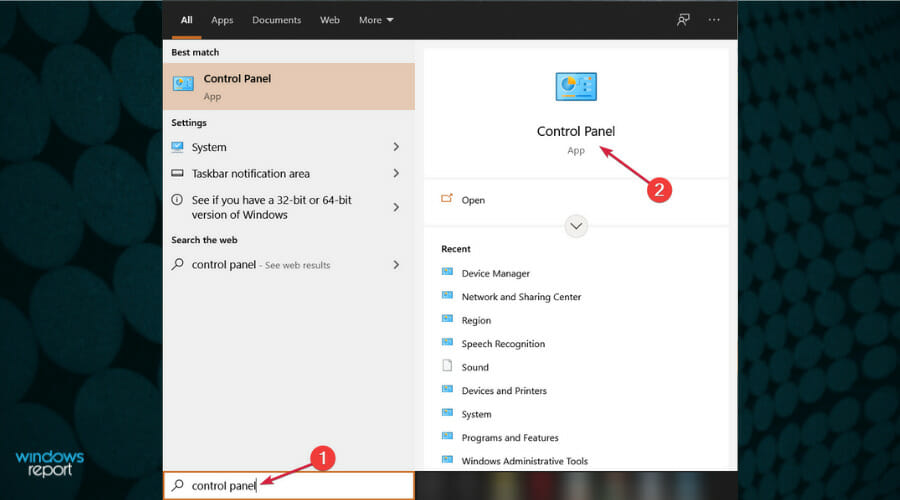Click Network and Sharing Center icon
This screenshot has height=500, width=900.
point(447,296)
